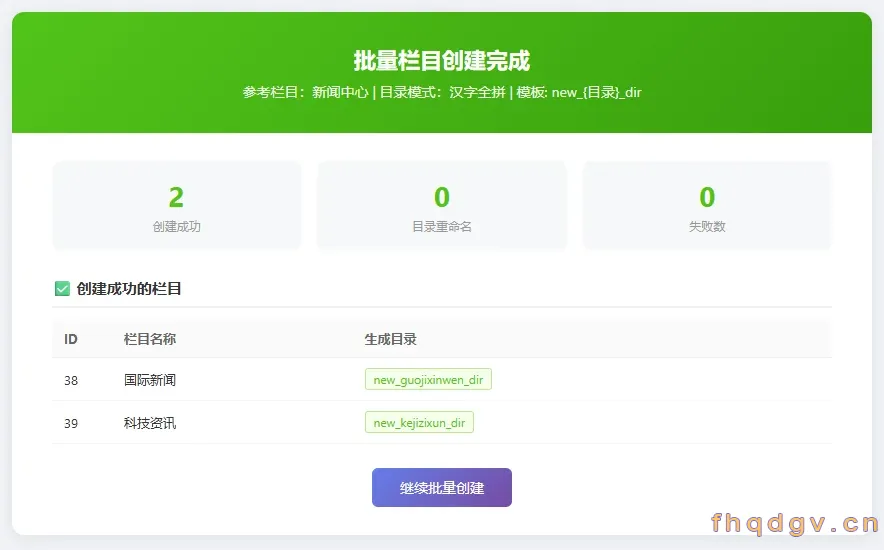884x550 pixels.
Task: Click the green checkmark icon beside 创建成功的栏目
Action: point(62,289)
